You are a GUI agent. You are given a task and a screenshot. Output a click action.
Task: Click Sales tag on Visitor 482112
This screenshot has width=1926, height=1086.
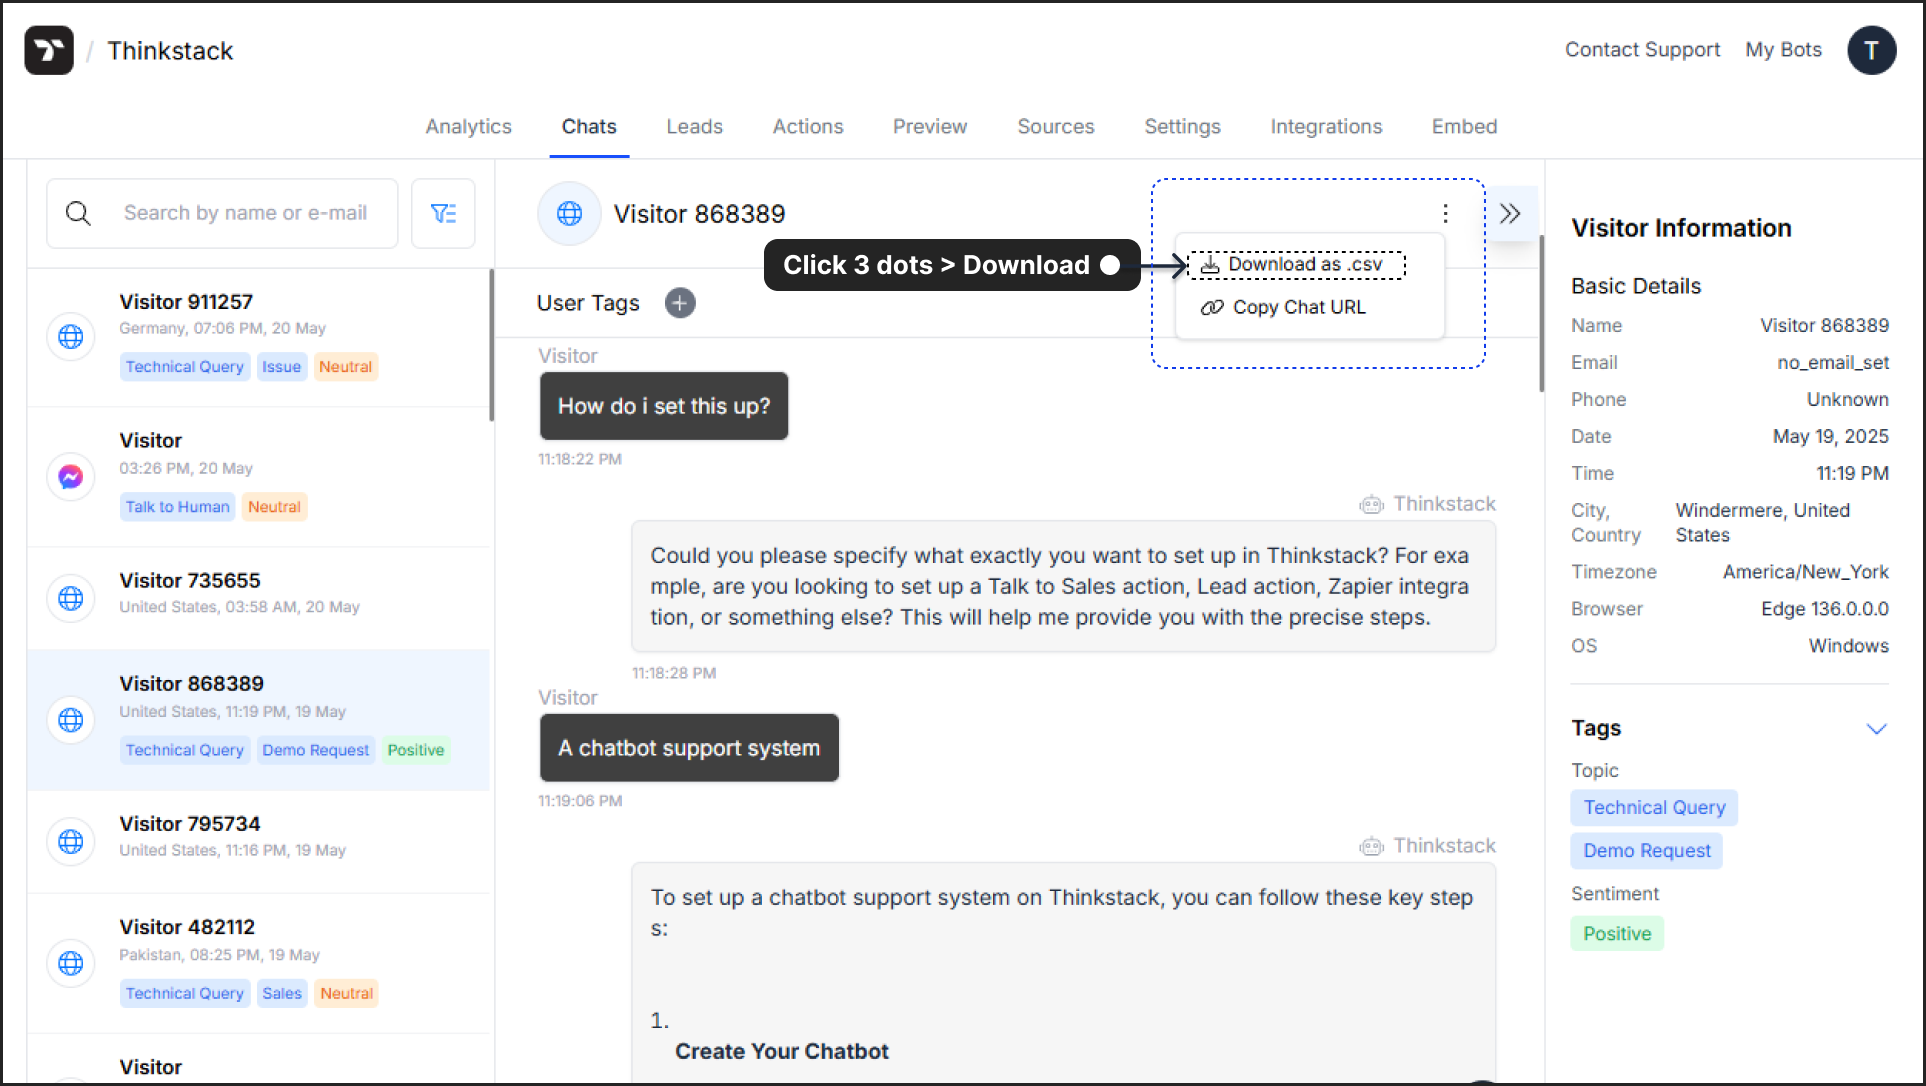point(281,993)
